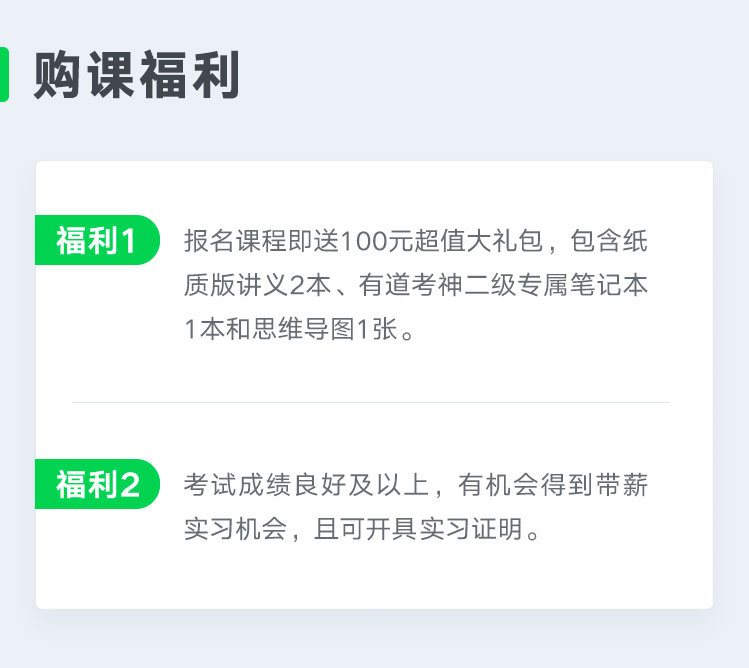Click the 购课福利 heading

(137, 75)
